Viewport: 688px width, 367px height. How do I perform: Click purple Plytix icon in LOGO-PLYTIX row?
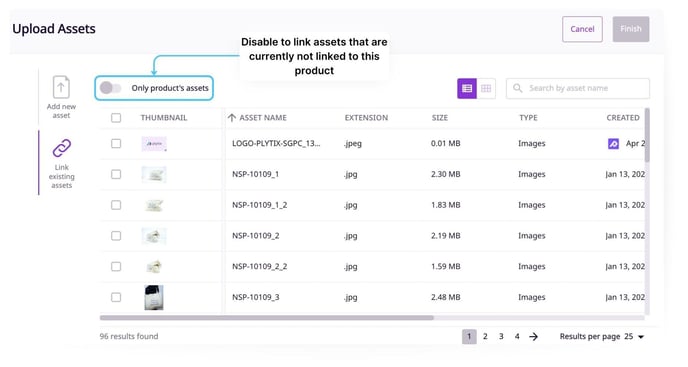pos(613,144)
